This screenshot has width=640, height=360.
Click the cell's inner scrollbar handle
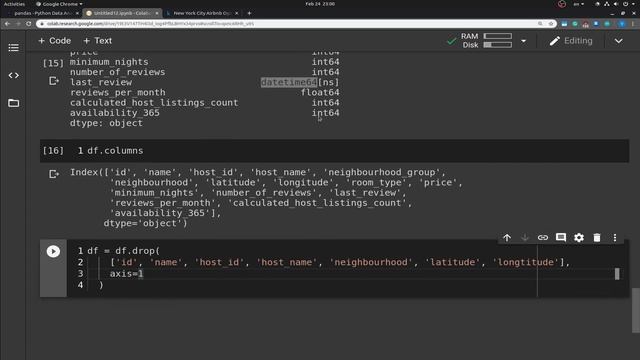(x=617, y=273)
